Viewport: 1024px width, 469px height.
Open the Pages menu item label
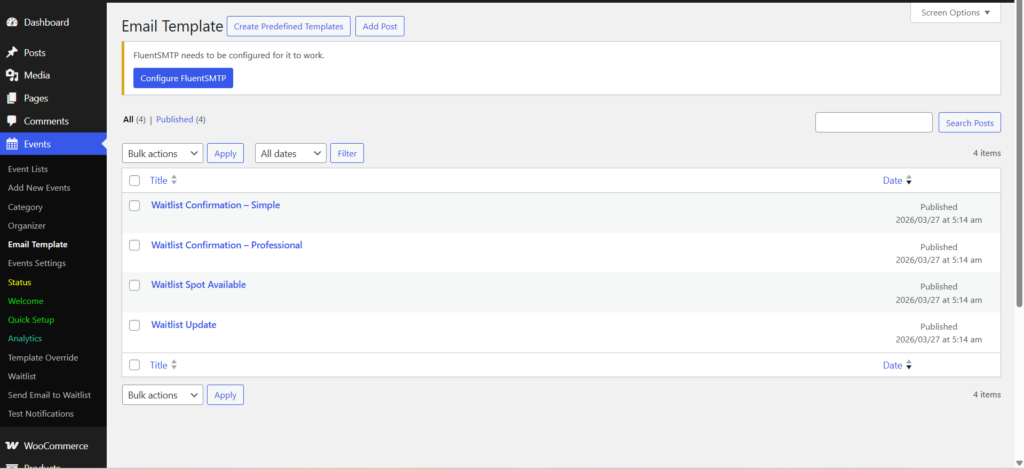(36, 98)
